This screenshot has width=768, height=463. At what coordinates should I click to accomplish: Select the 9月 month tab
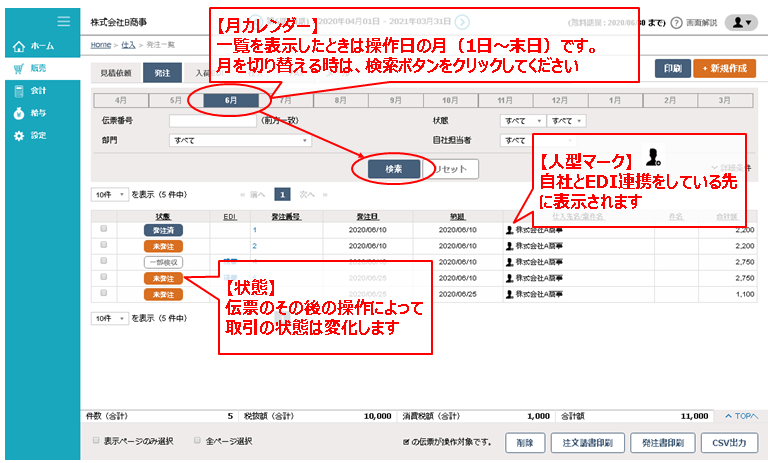(x=395, y=101)
